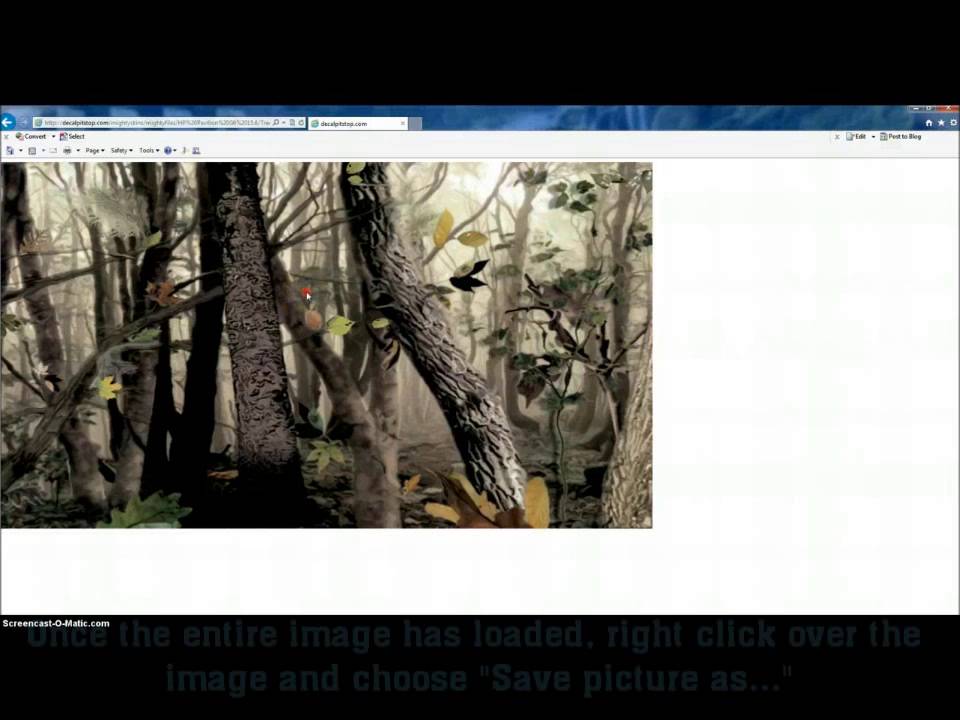
Task: Open a new blank tab
Action: (415, 124)
